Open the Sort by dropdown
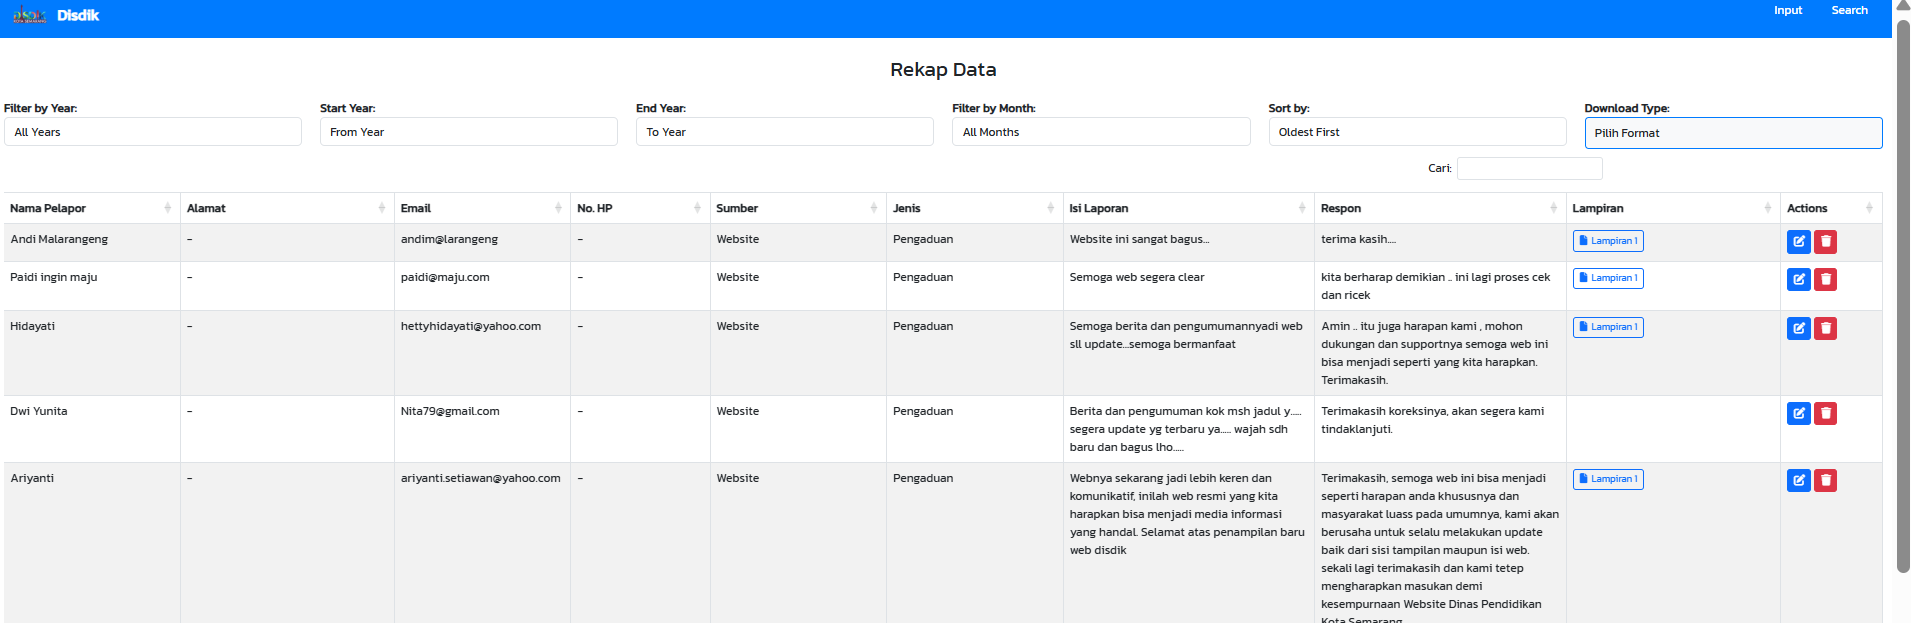 [x=1416, y=132]
